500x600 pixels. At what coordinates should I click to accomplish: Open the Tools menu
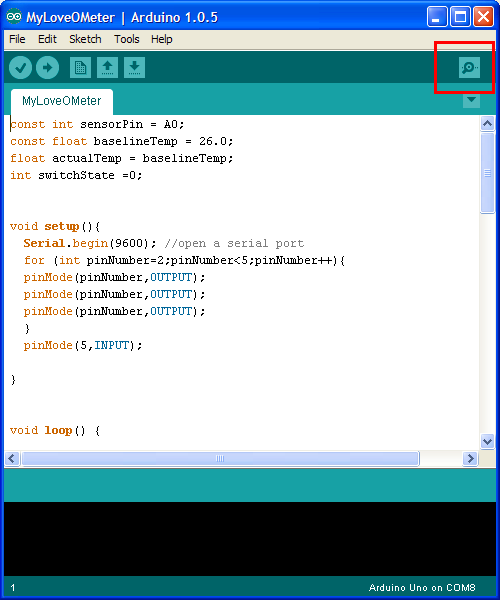click(127, 39)
